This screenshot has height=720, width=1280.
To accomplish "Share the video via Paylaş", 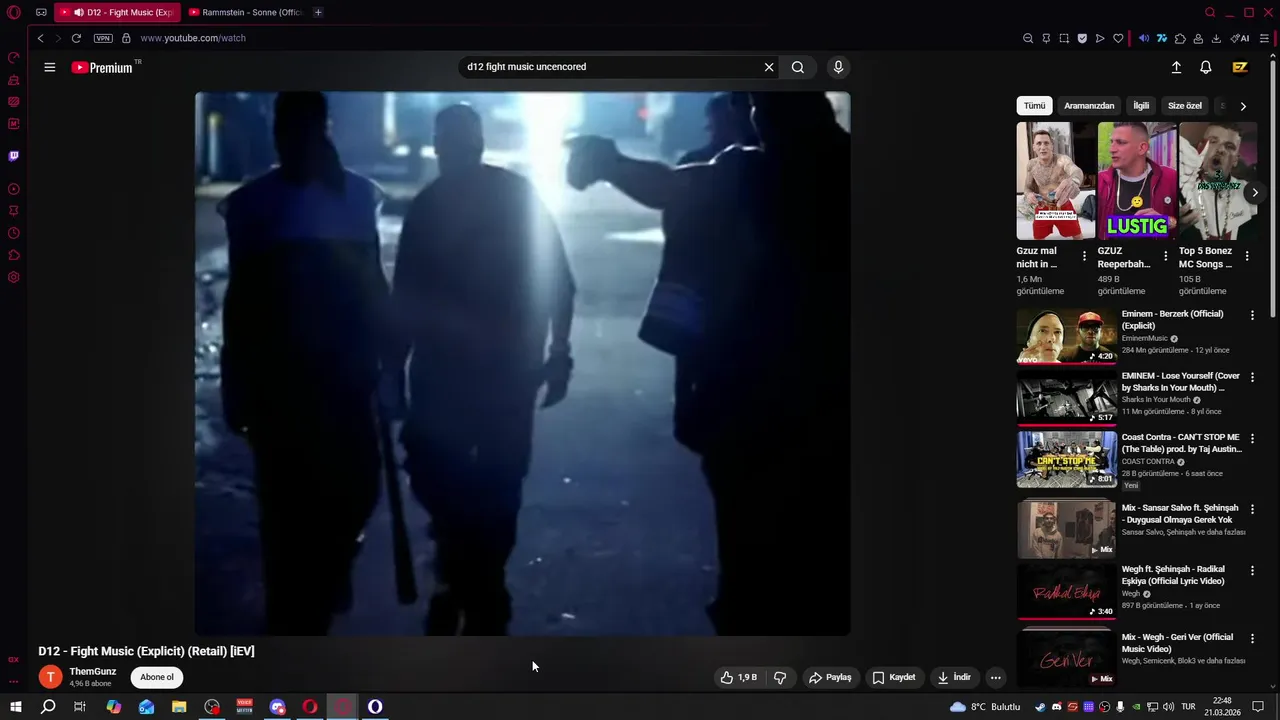I will (830, 677).
